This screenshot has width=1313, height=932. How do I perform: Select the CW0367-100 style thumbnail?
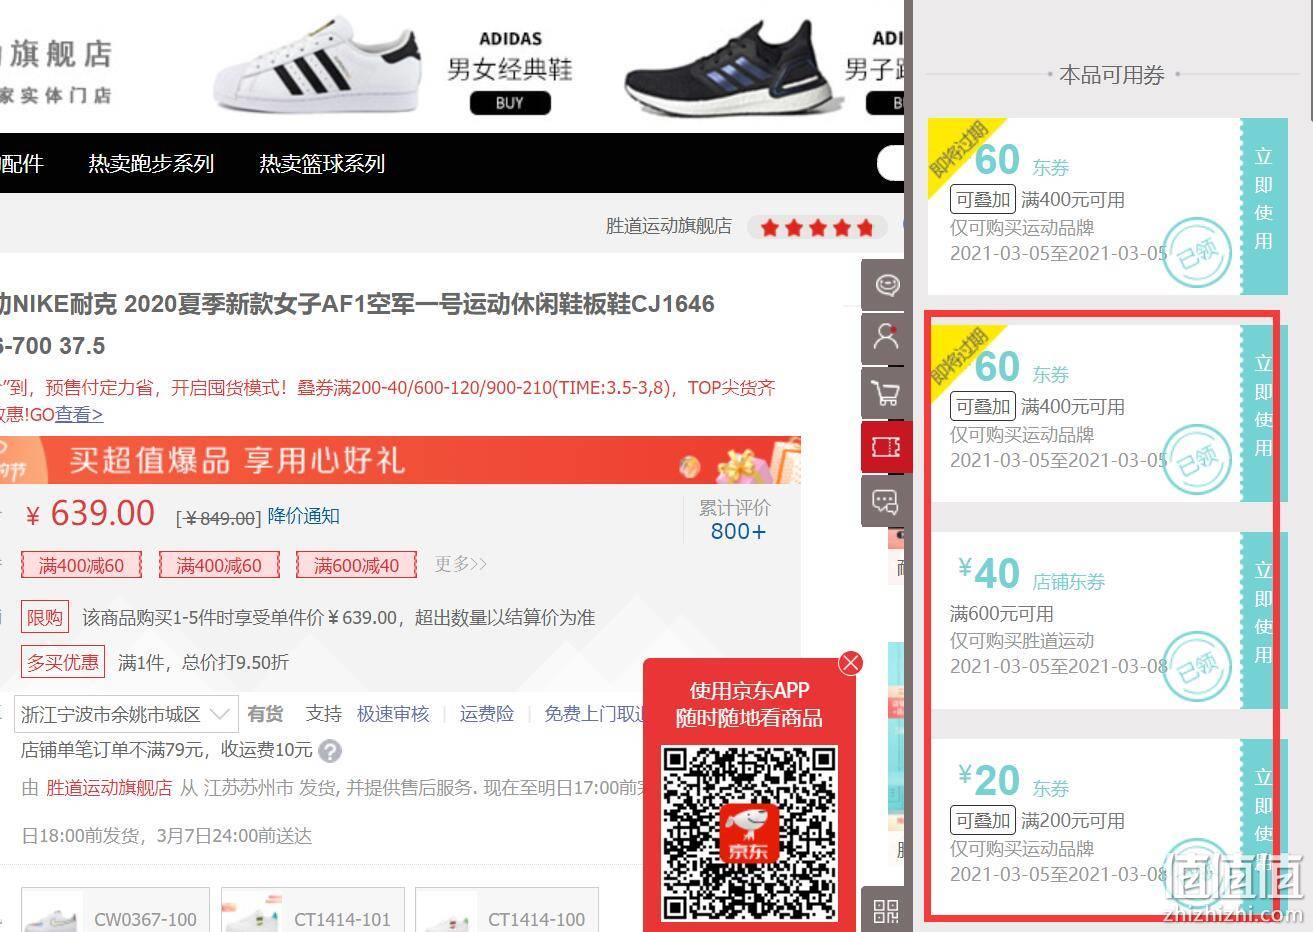(x=115, y=910)
